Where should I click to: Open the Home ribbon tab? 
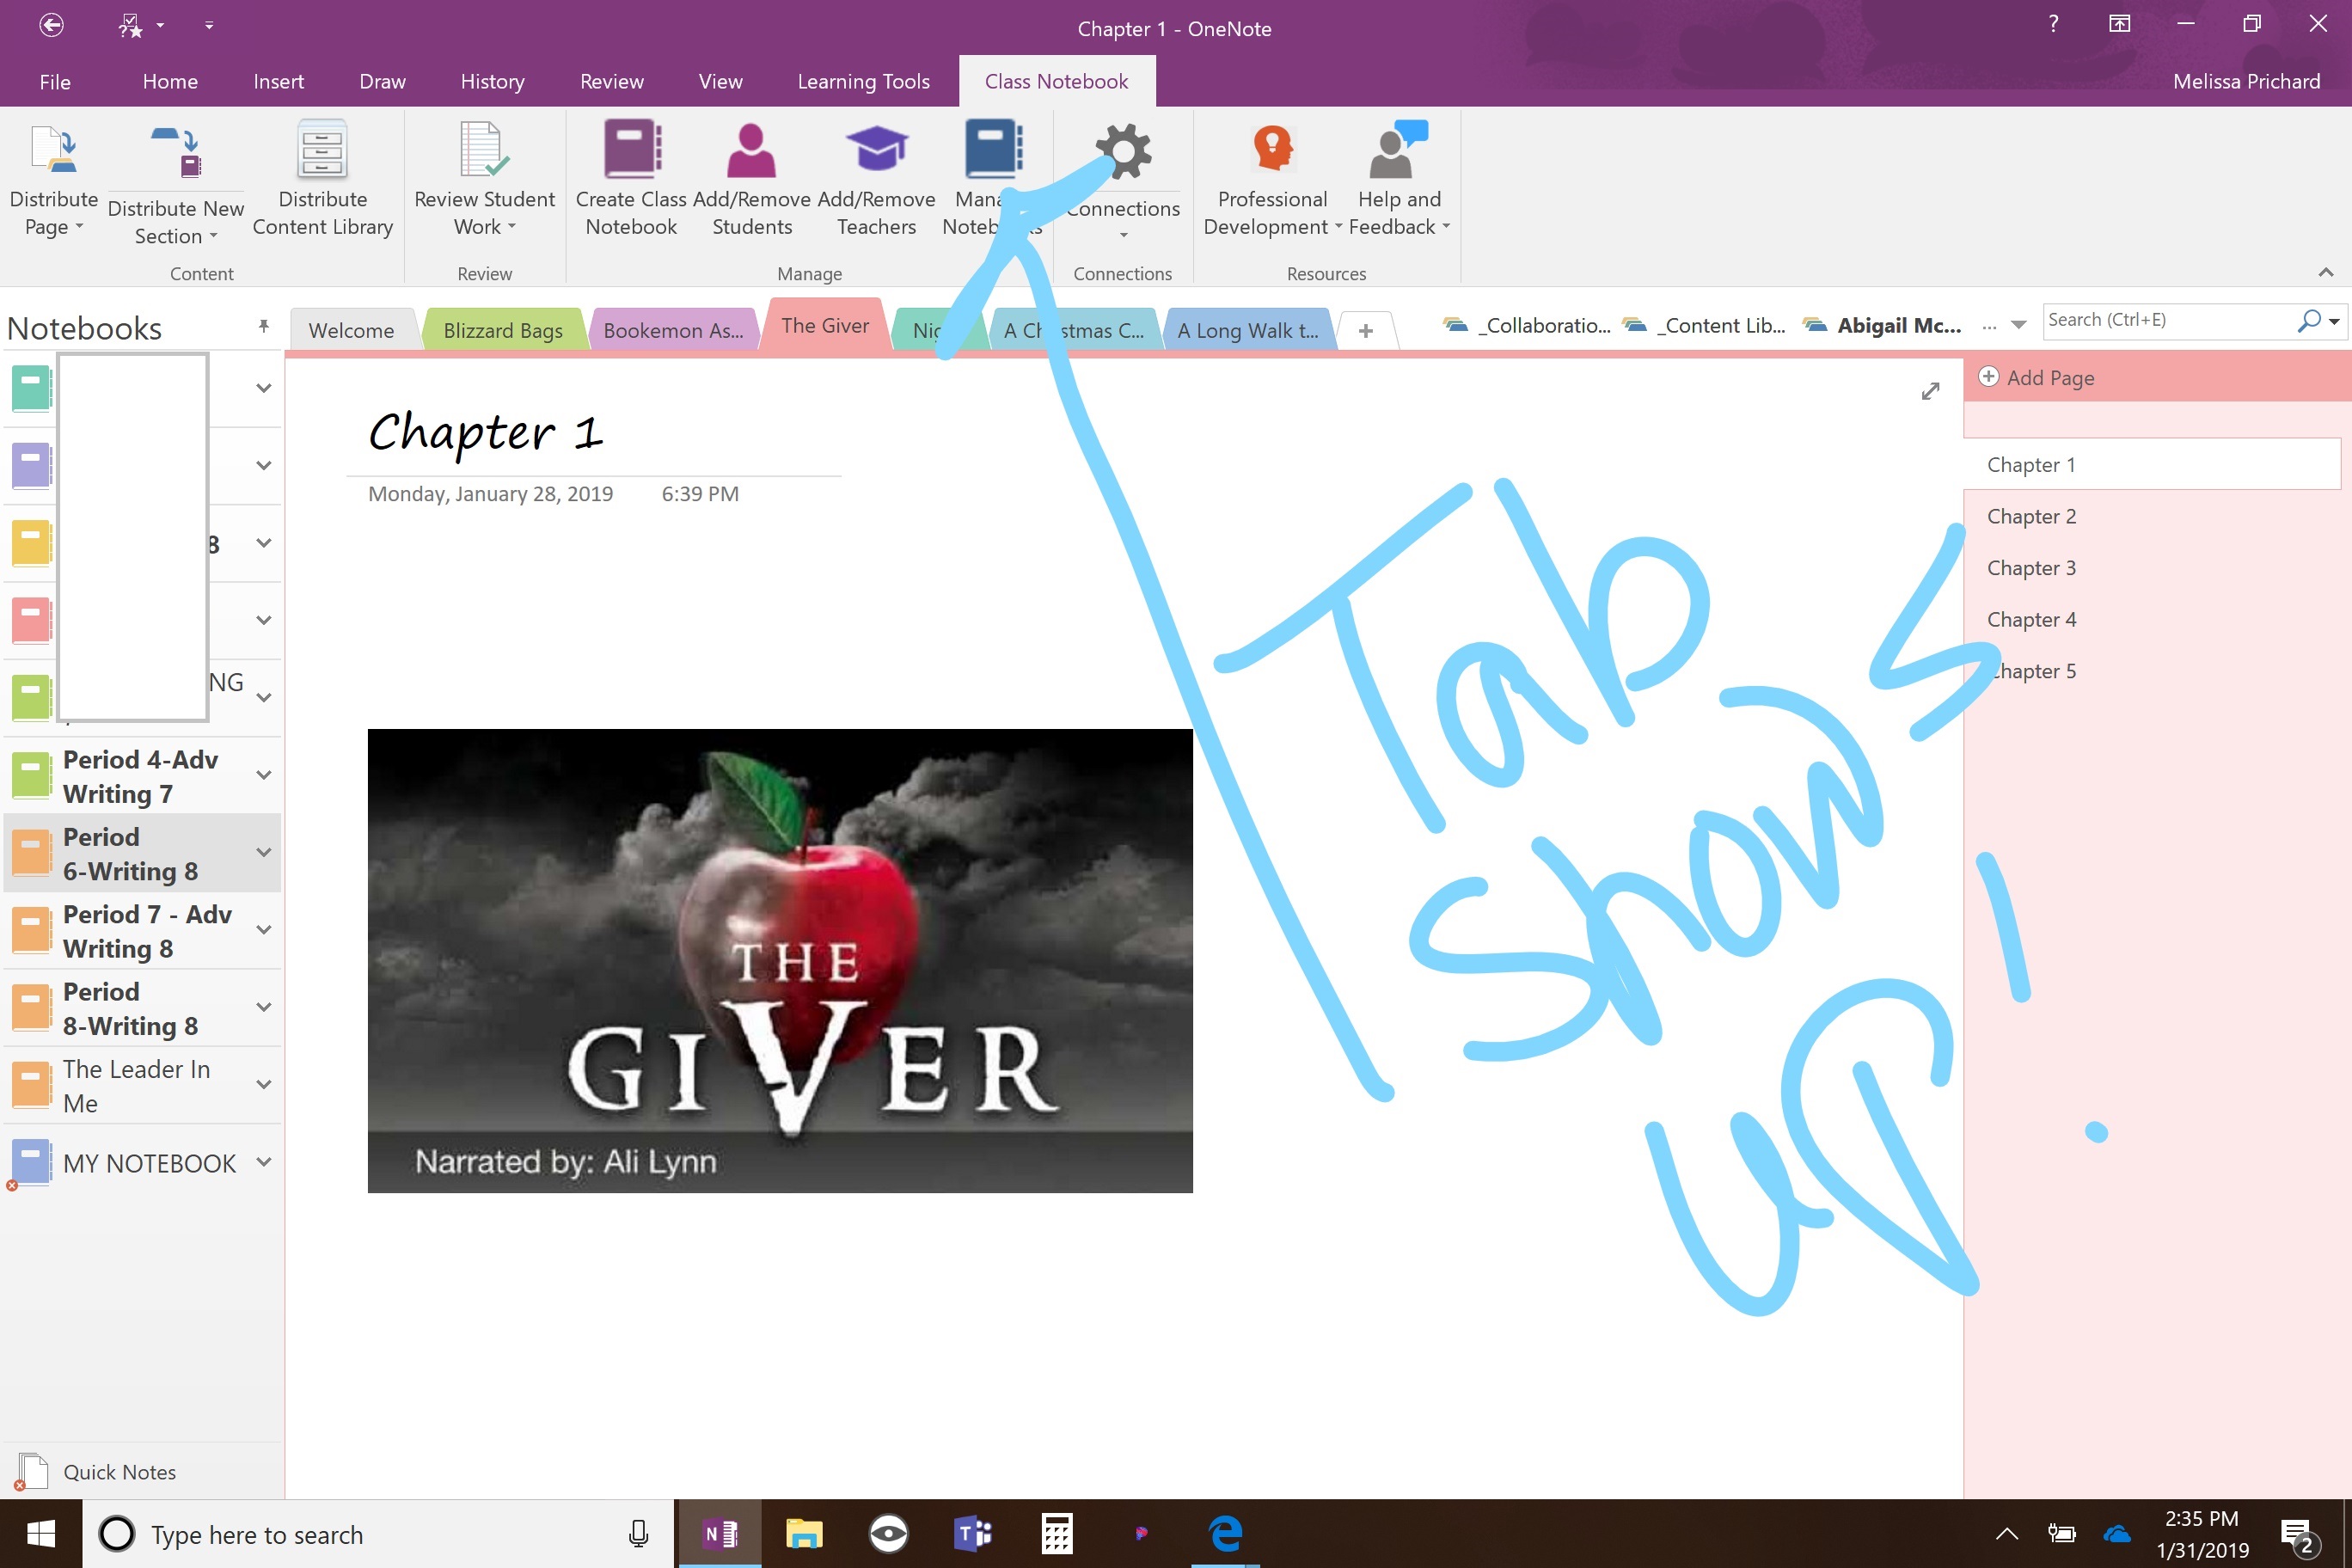[170, 81]
